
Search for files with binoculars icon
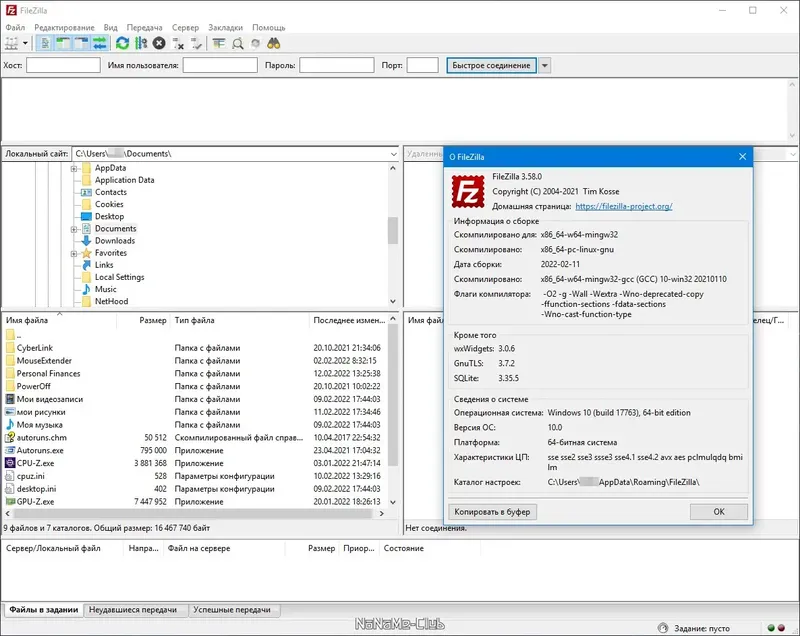tap(274, 43)
